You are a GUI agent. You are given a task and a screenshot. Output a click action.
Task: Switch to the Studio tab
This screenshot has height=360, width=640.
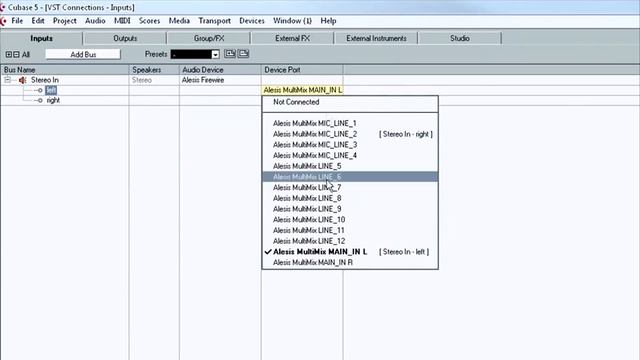coord(460,38)
